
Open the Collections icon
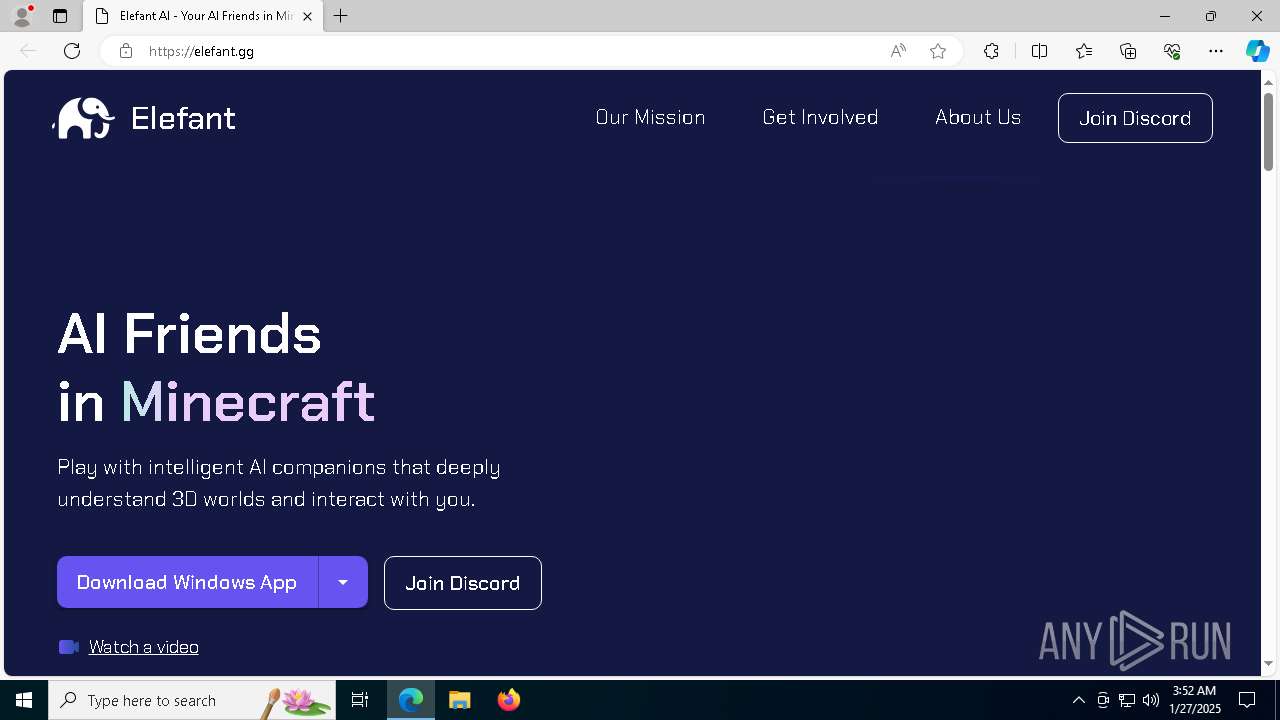[1128, 51]
